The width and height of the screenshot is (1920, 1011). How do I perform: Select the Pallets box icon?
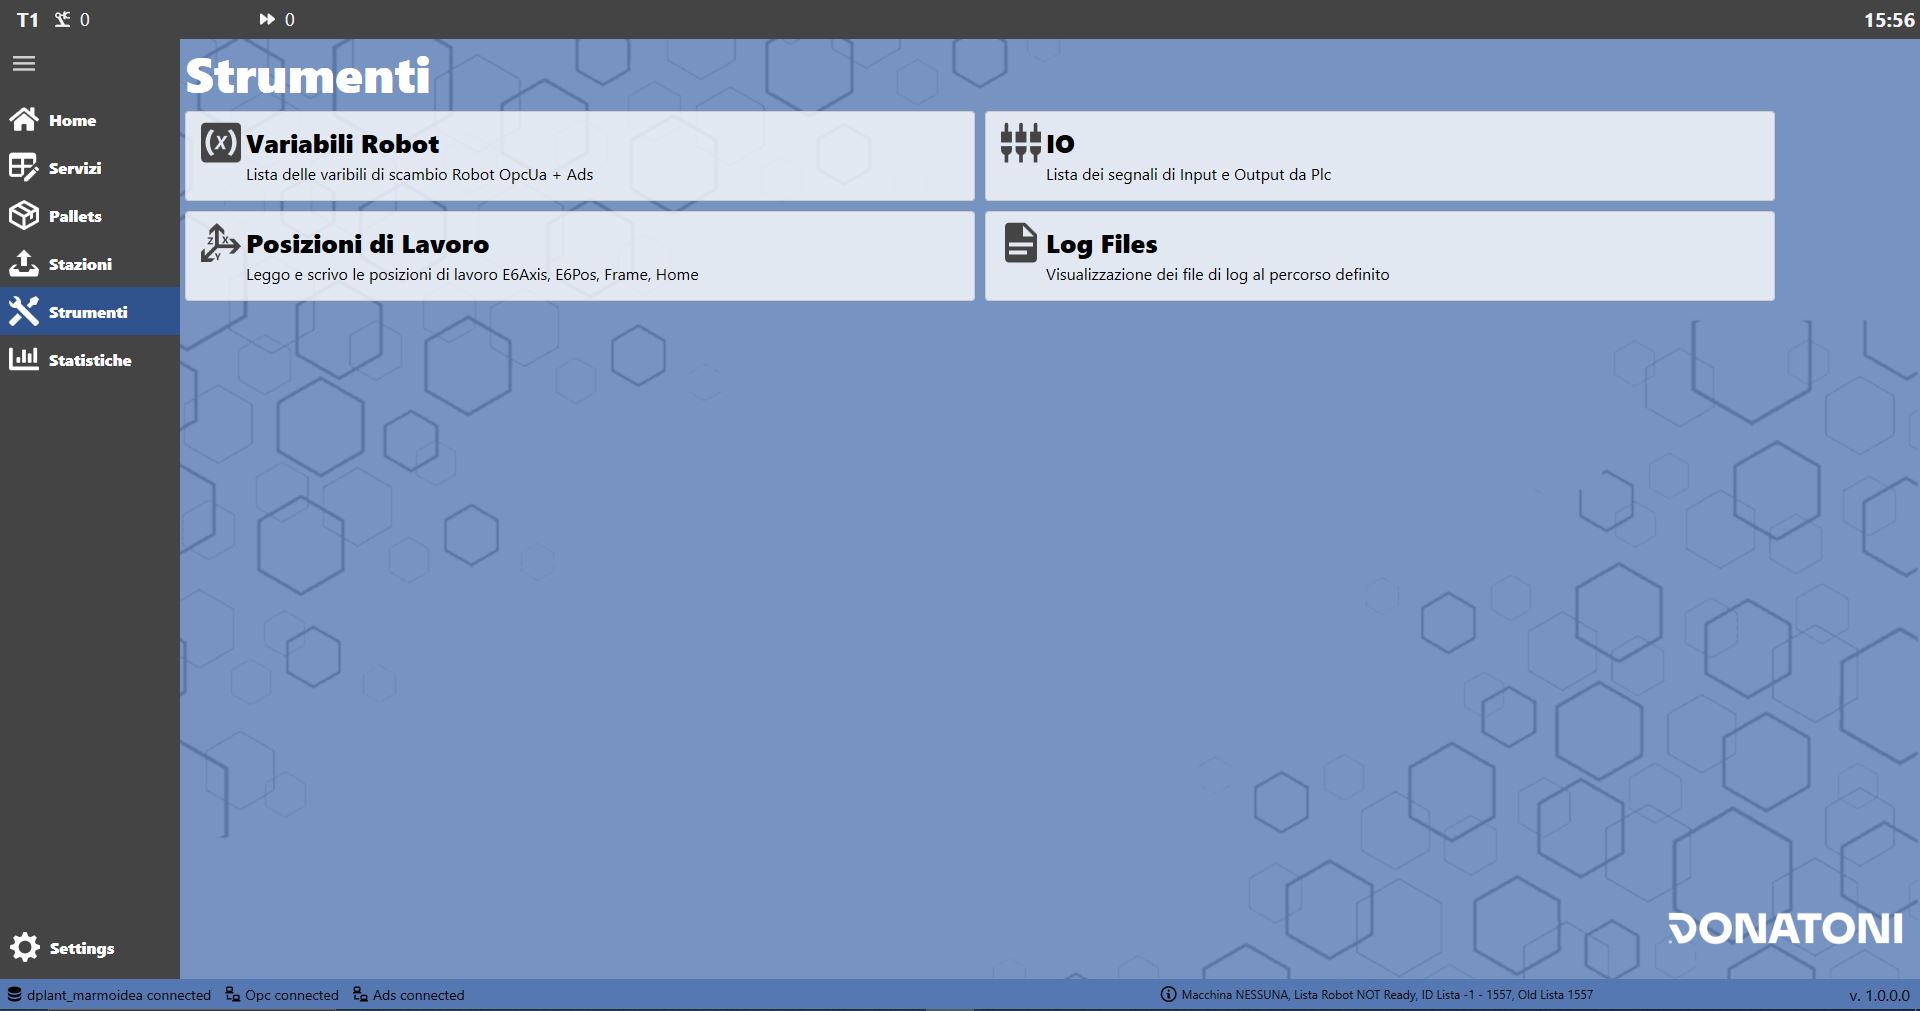pos(24,216)
